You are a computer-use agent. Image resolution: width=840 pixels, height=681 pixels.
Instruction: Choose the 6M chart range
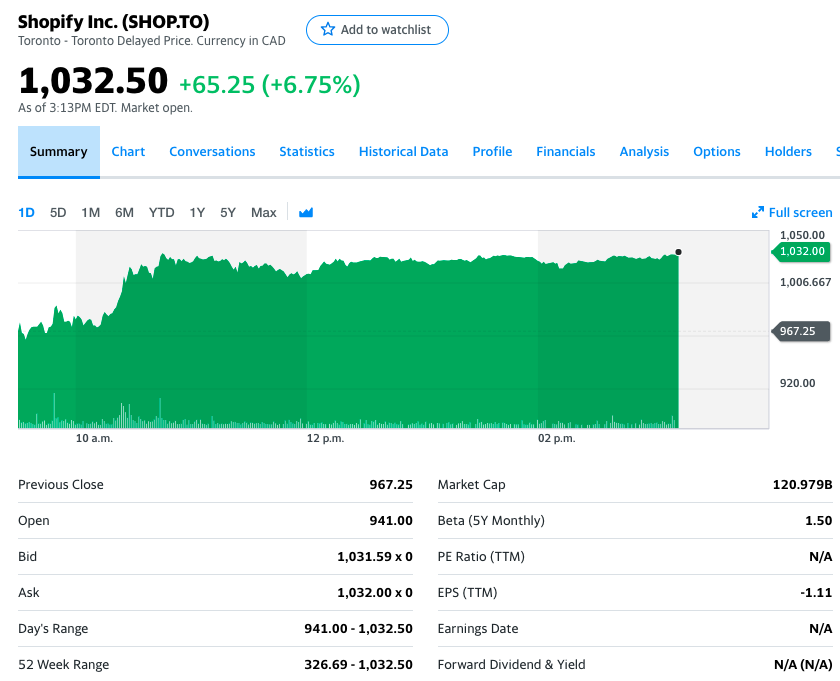(124, 212)
